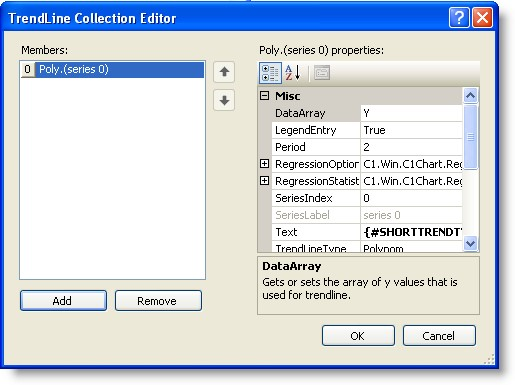Move selected member down with arrow
Viewport: 515px width, 385px height.
pos(224,100)
